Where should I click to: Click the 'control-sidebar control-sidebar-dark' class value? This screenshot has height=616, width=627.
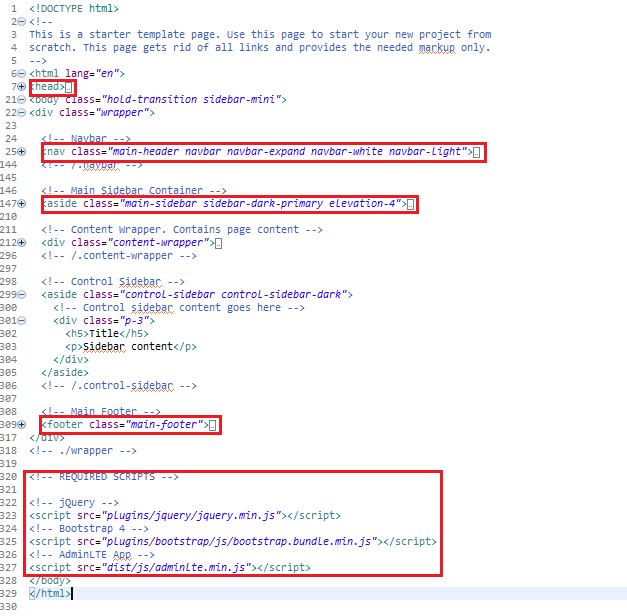234,294
